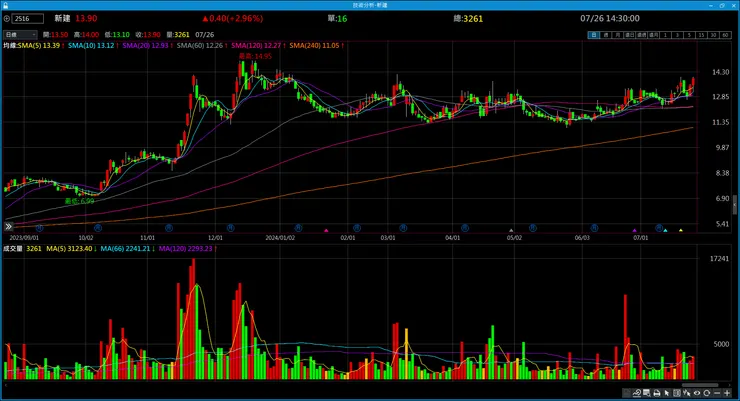Select the 還日 adjusted daily tab
This screenshot has width=740, height=401.
(630, 35)
